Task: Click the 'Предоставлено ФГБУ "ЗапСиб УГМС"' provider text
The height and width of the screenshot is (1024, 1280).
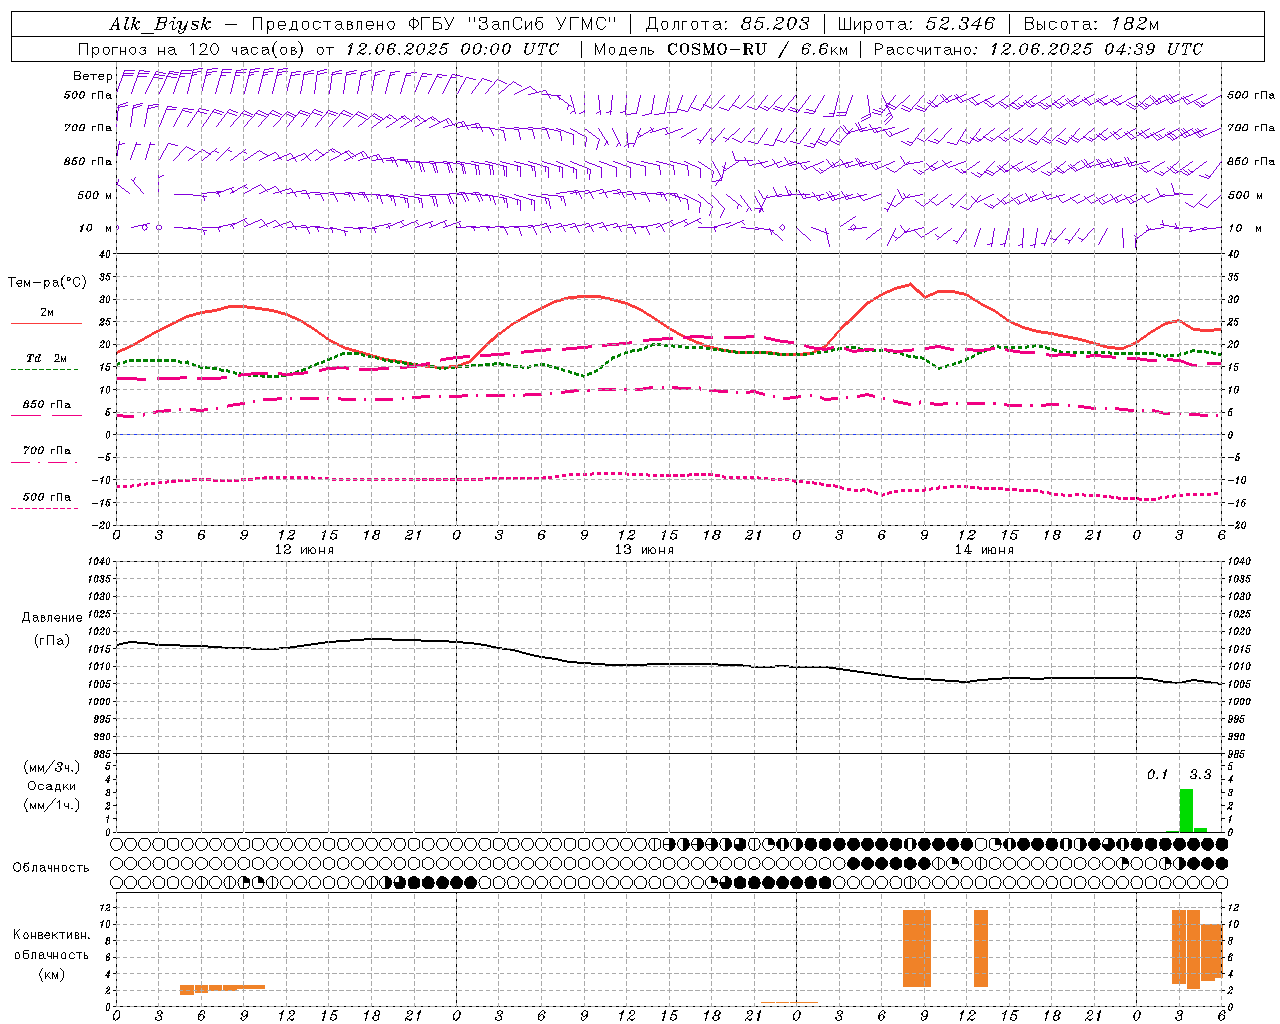Action: click(434, 25)
